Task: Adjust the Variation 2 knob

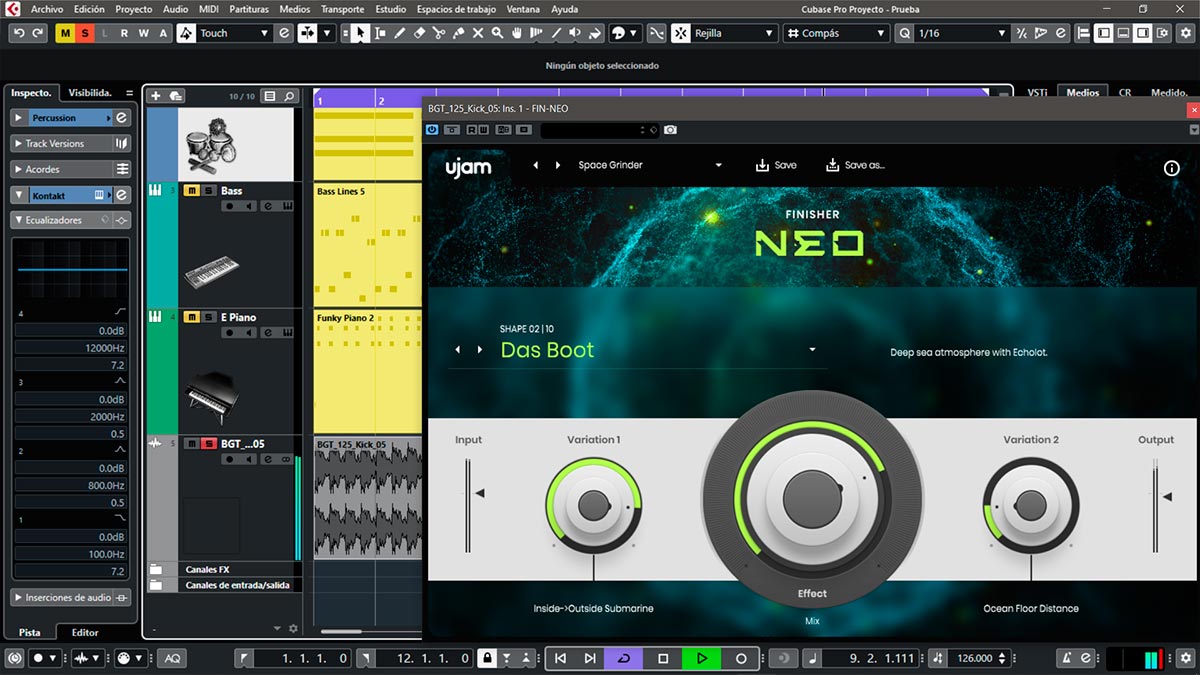Action: [x=1030, y=506]
